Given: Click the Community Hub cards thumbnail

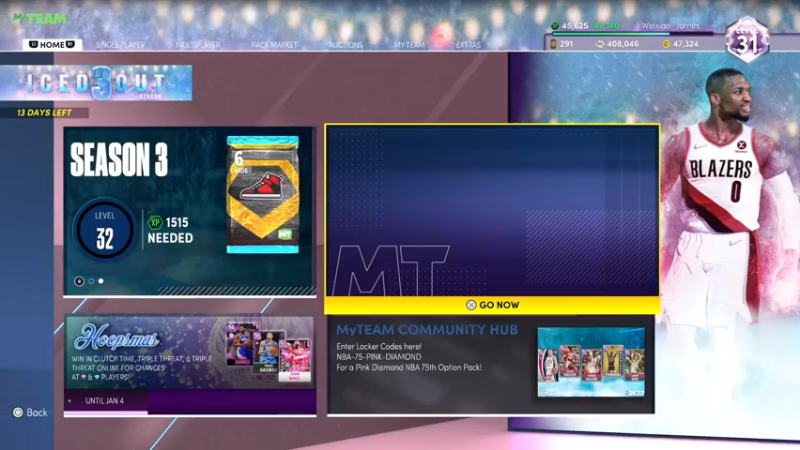Looking at the screenshot, I should coord(591,362).
